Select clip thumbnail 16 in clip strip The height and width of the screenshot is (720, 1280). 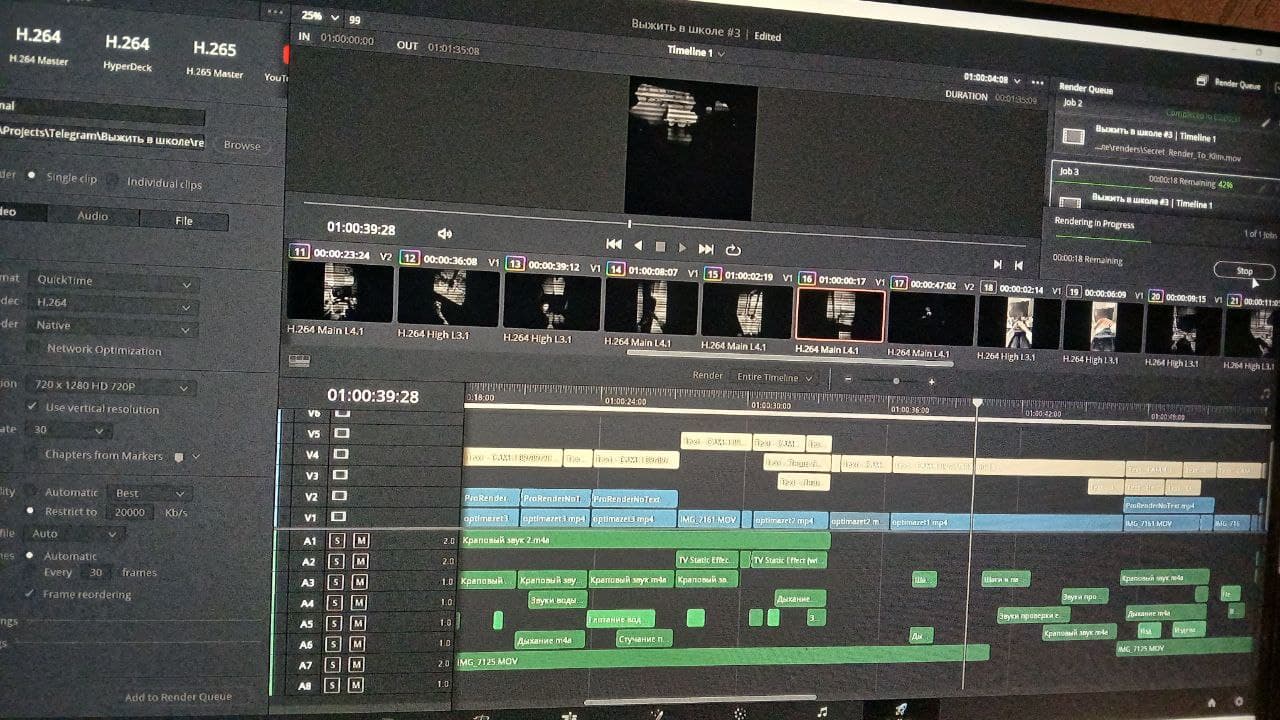(840, 314)
